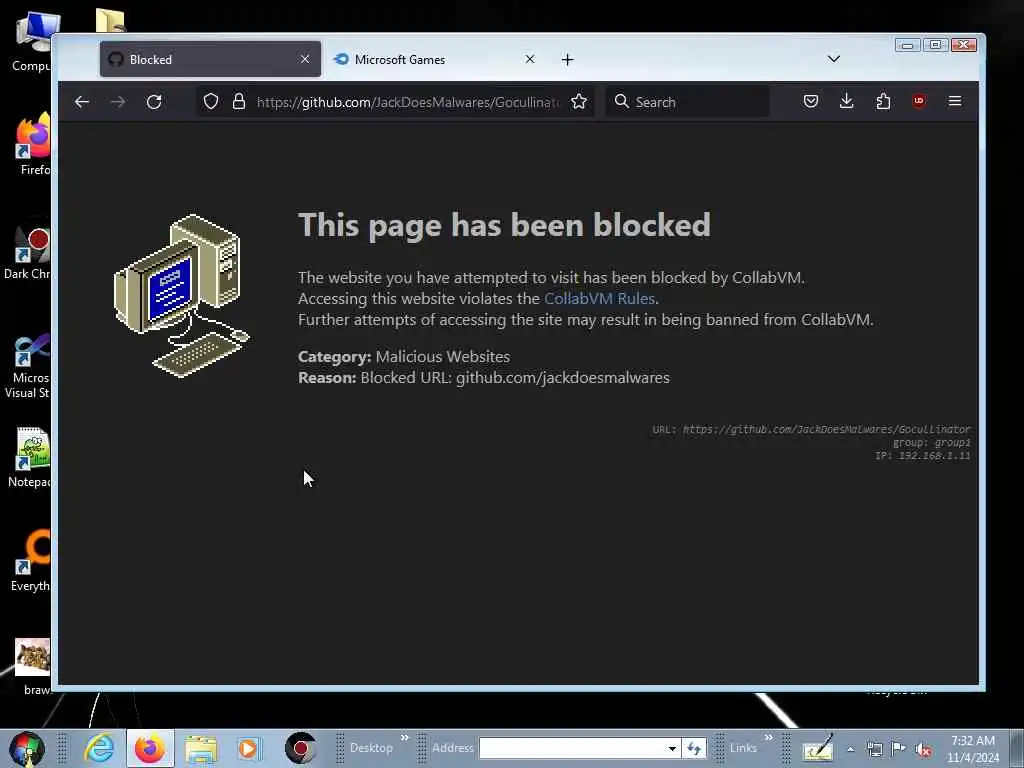This screenshot has height=768, width=1024.
Task: Open the muted volume tray icon
Action: (923, 750)
